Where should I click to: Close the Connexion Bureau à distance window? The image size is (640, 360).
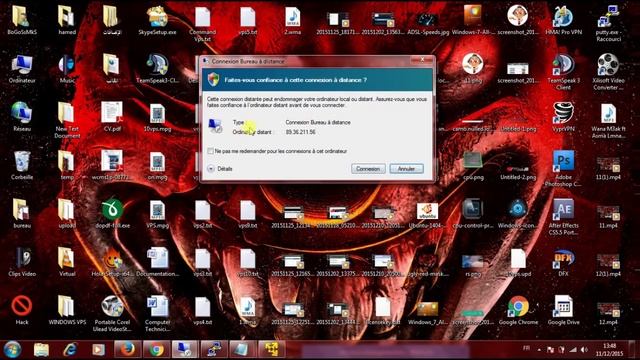(x=422, y=60)
